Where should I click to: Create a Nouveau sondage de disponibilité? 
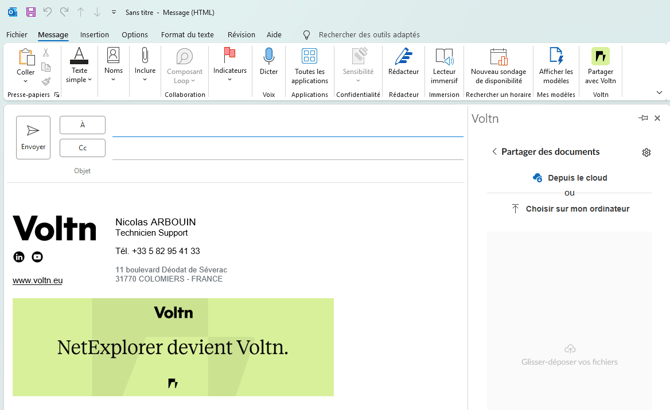498,66
